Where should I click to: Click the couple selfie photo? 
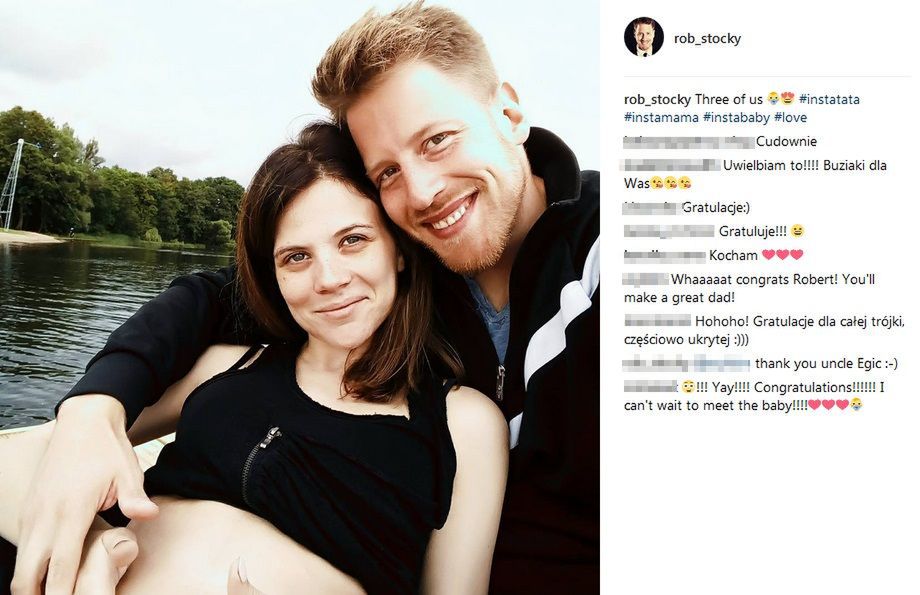(x=300, y=298)
